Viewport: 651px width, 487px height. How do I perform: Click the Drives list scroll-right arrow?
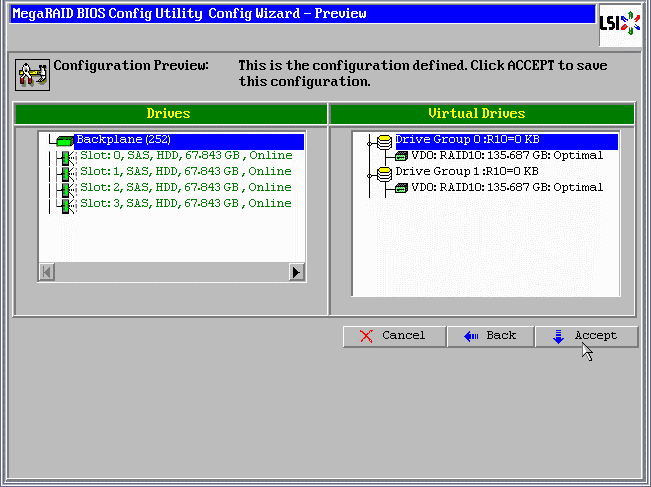[x=296, y=272]
